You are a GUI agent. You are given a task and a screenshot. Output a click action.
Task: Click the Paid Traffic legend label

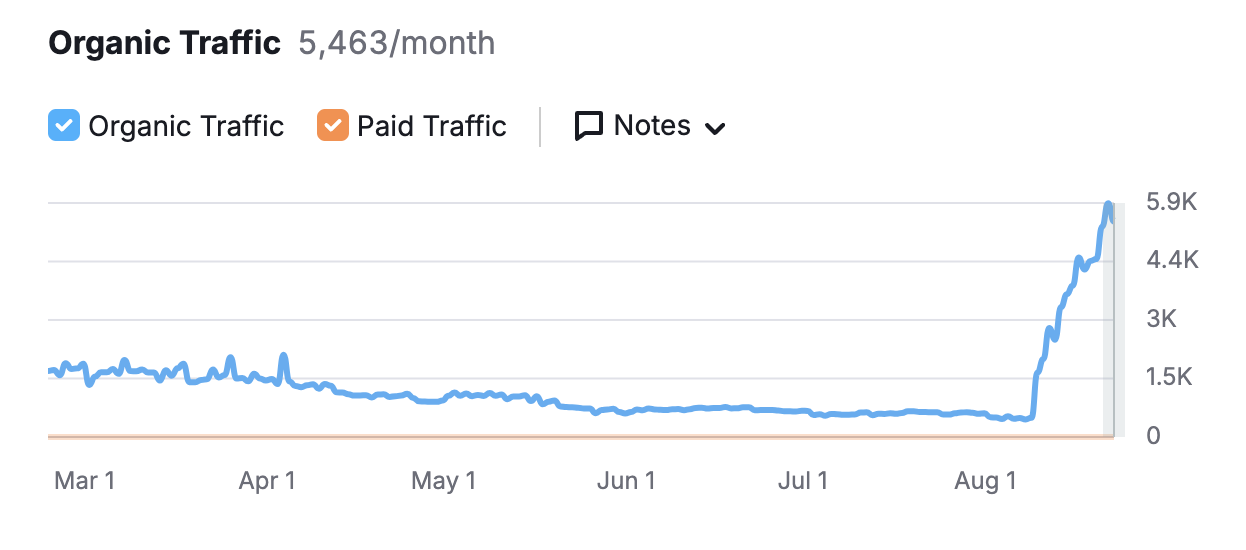tap(432, 126)
